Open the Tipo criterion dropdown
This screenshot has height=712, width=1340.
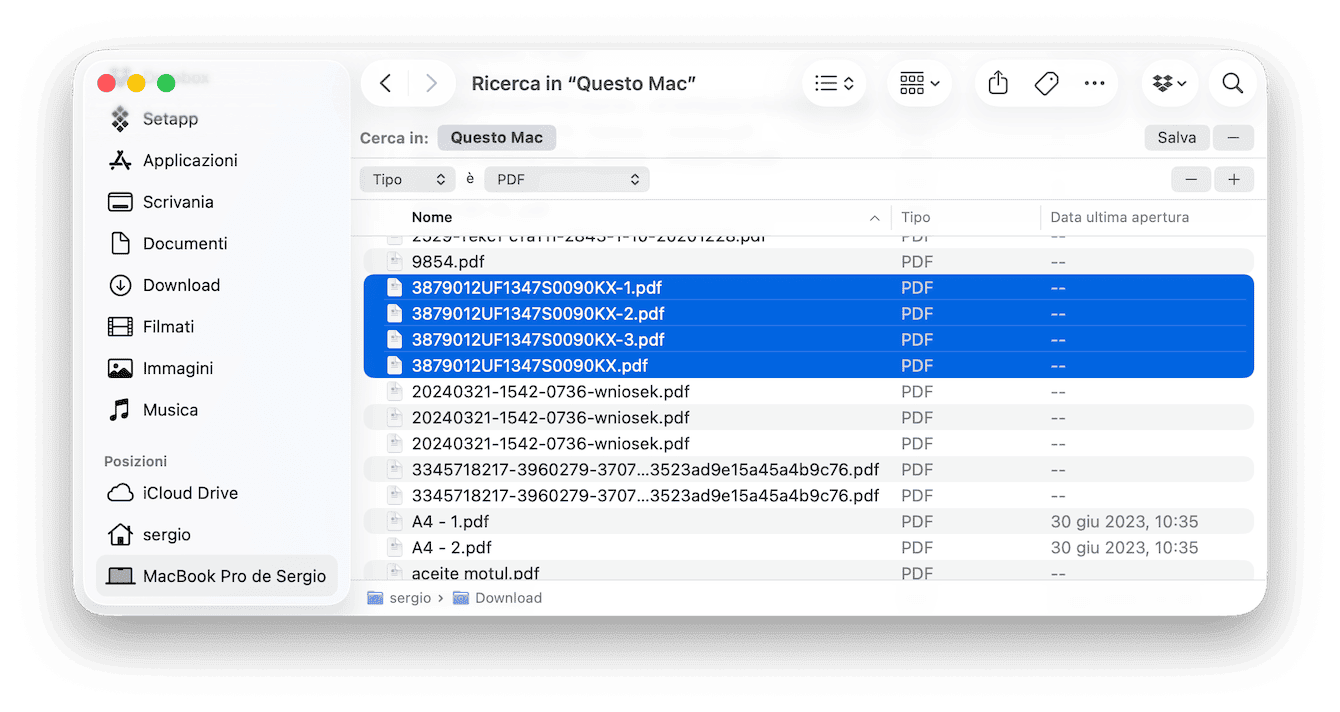(408, 180)
